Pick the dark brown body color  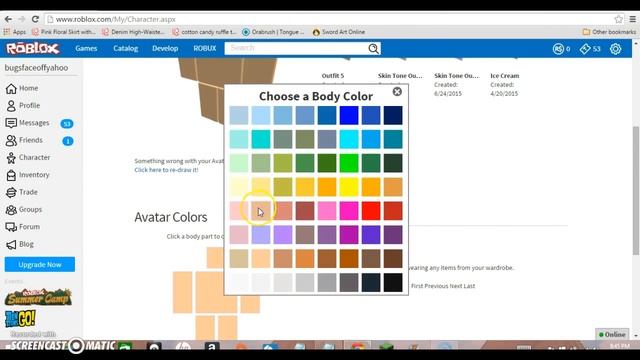[x=393, y=259]
